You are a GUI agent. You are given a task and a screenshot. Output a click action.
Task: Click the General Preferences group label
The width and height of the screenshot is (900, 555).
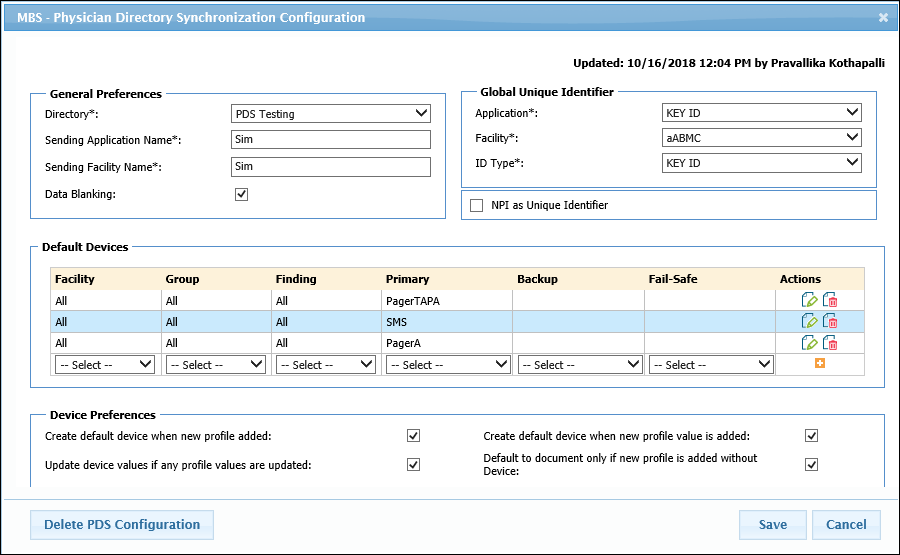coord(106,94)
